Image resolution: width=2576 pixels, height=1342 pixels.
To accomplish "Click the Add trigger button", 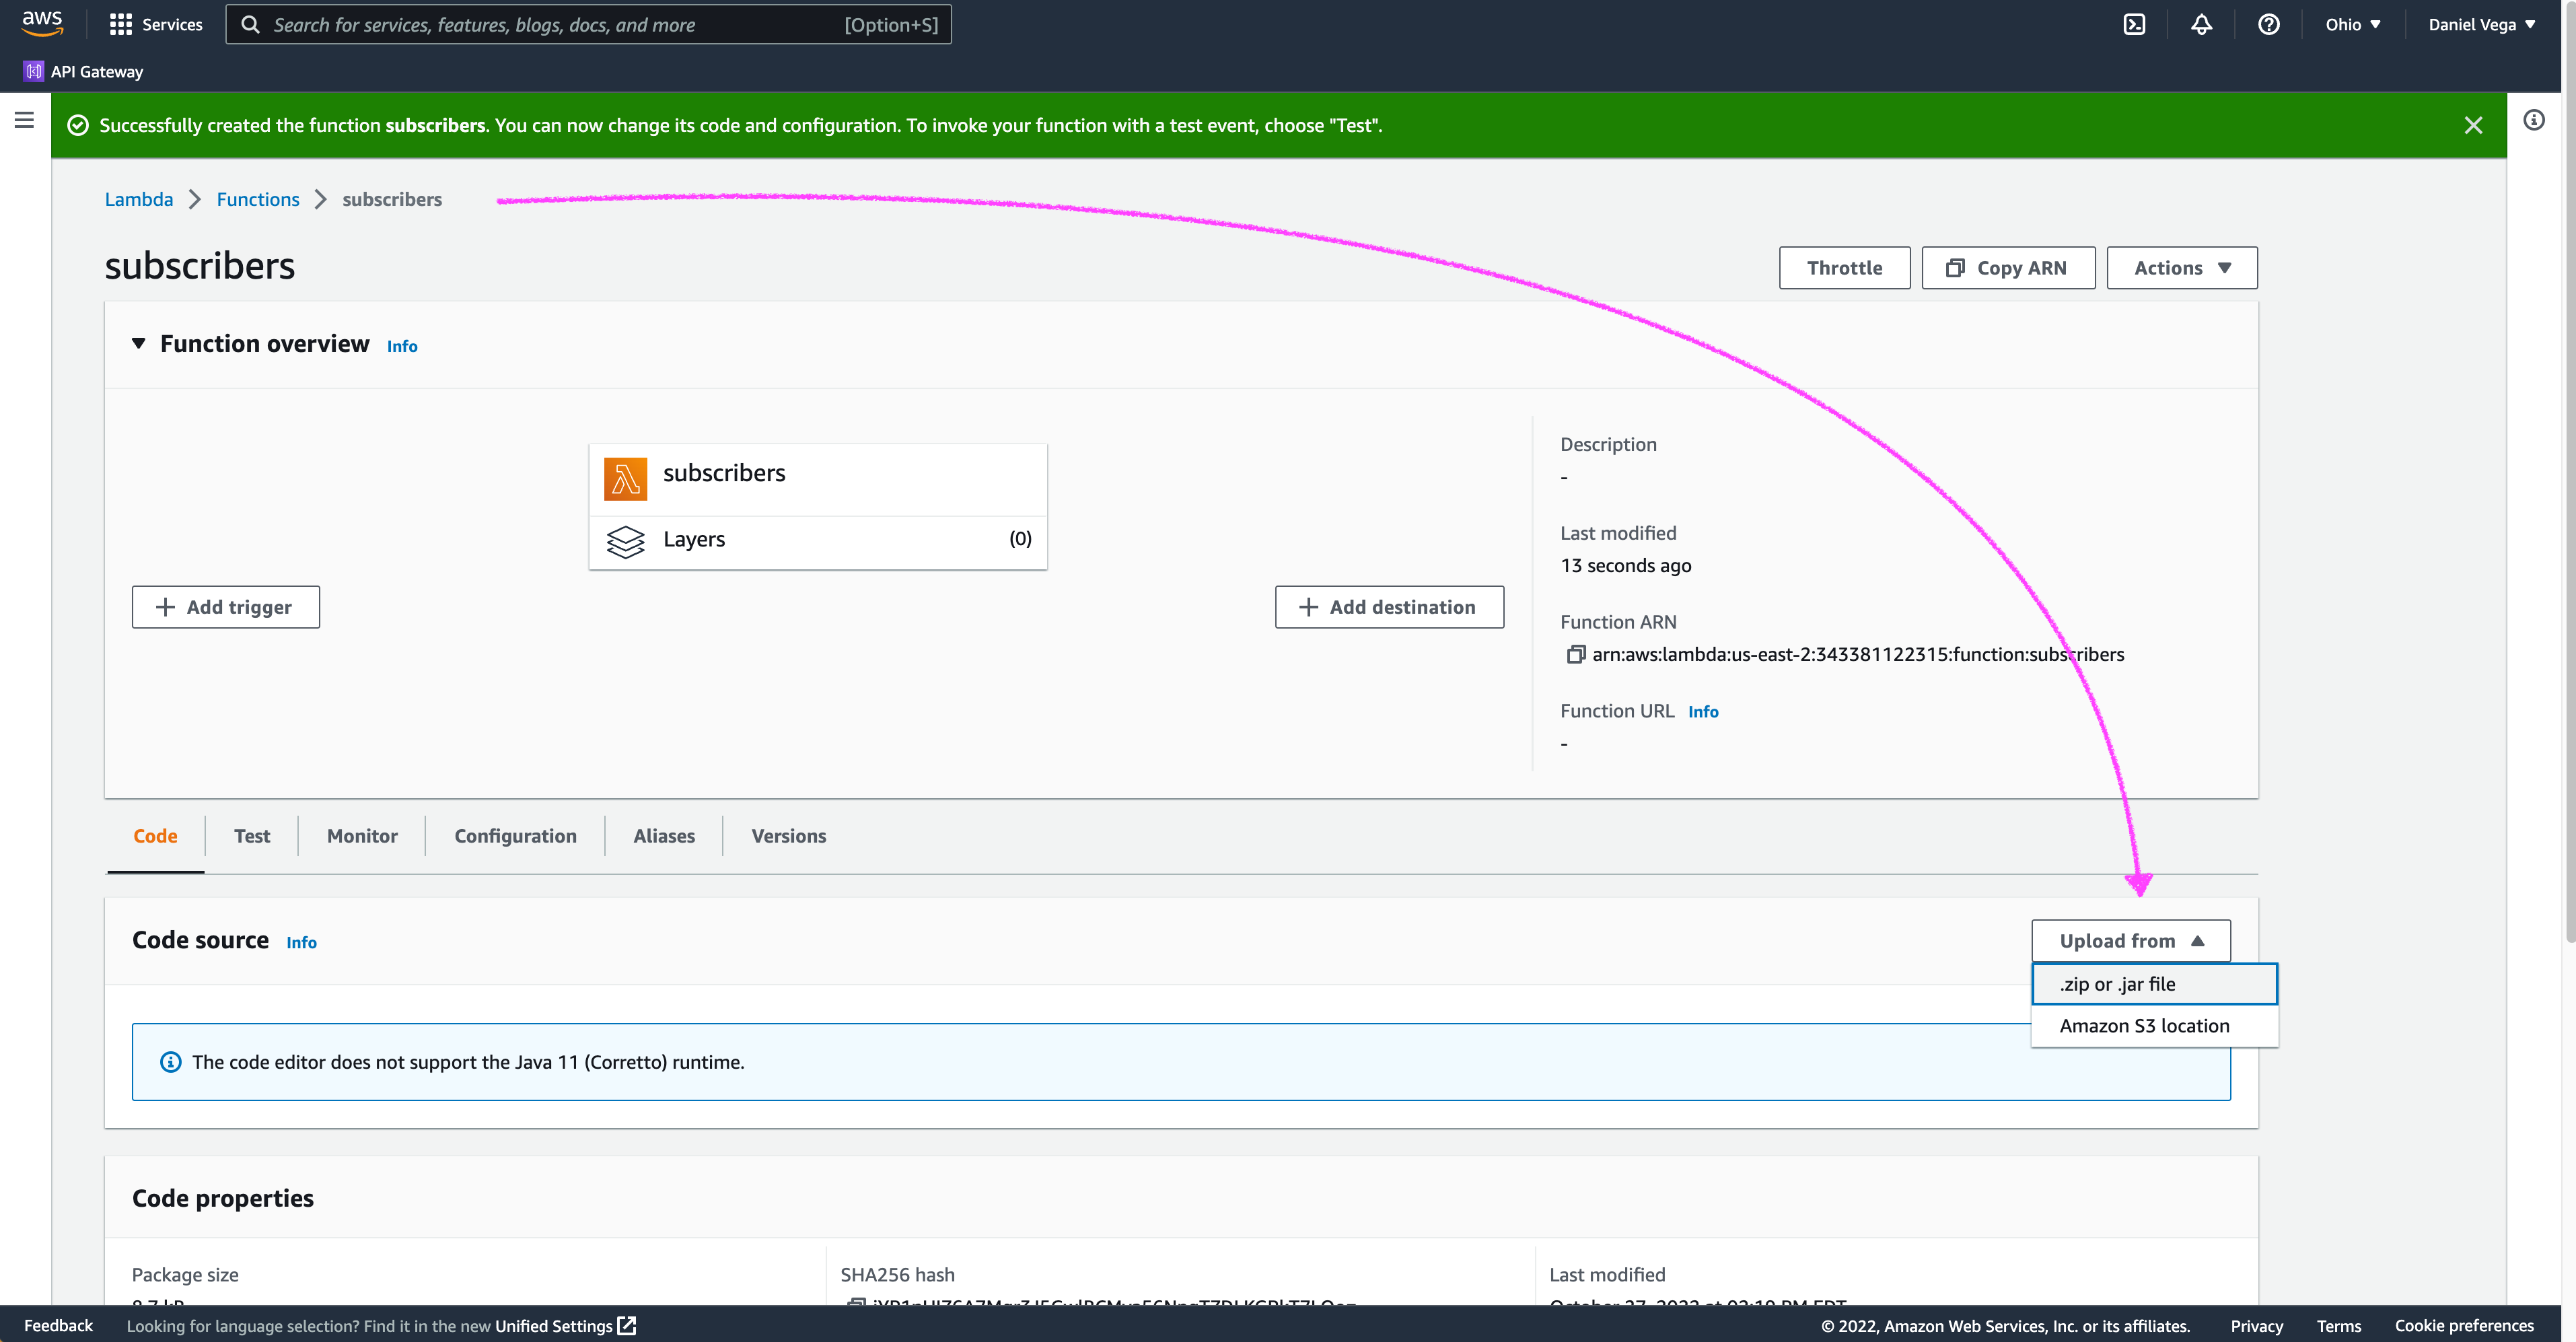I will pos(226,607).
